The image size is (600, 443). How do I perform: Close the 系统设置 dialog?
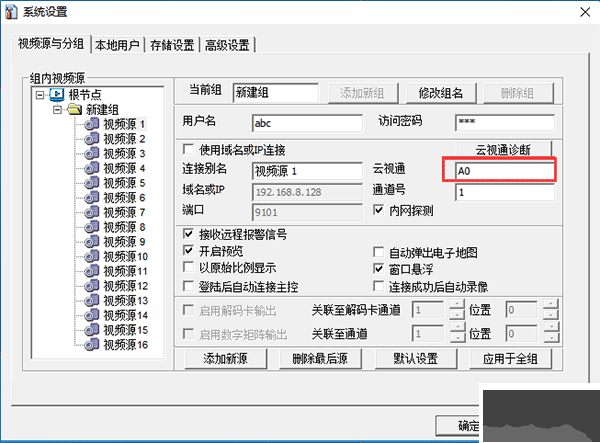point(585,12)
